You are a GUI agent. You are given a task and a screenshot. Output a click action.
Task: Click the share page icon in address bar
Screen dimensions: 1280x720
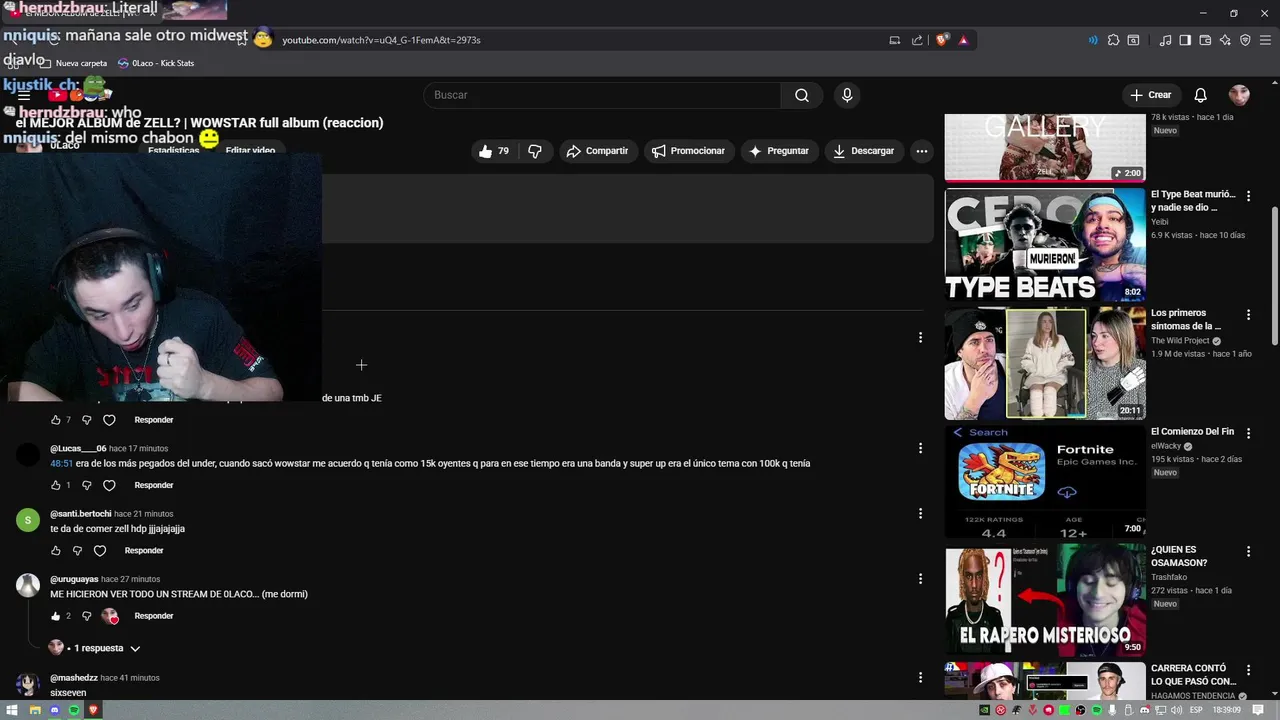(x=917, y=40)
